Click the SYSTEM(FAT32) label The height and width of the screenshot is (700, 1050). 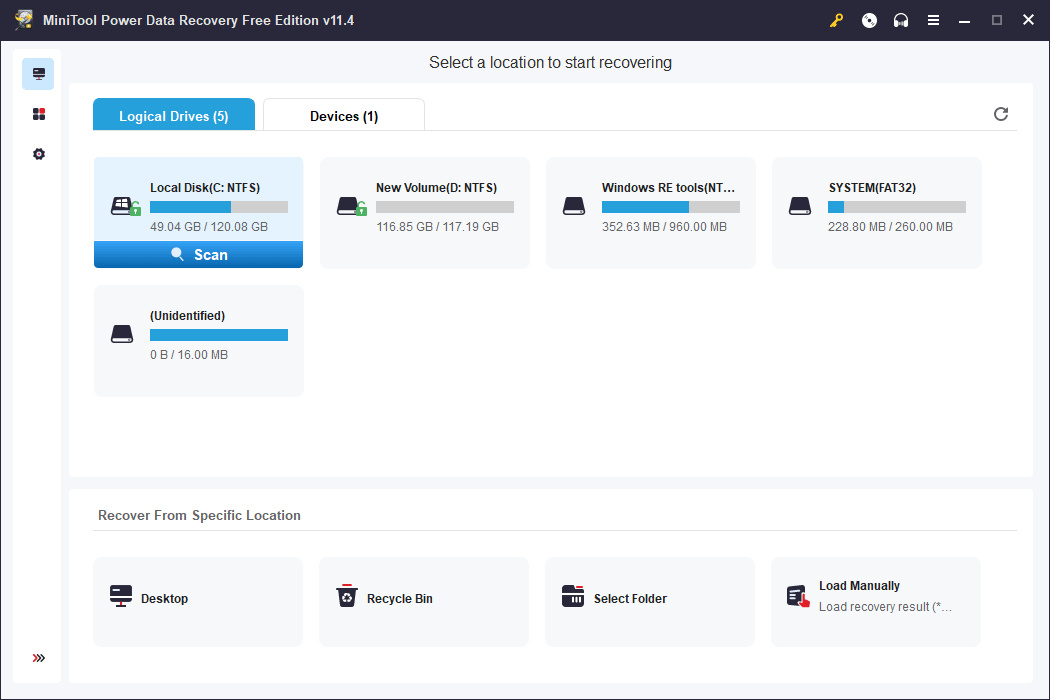[x=872, y=188]
